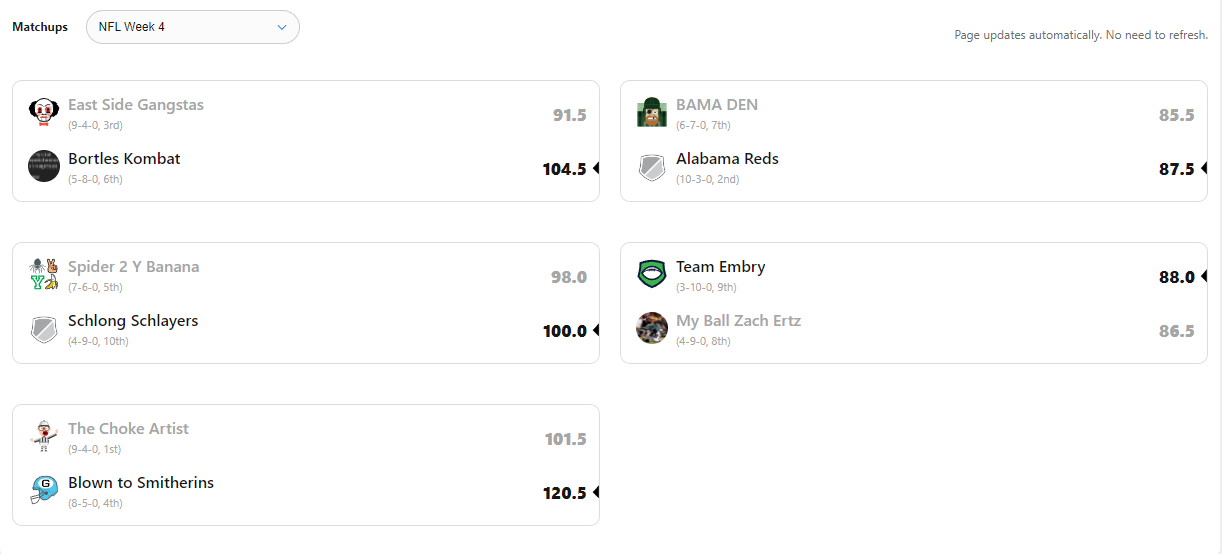Click Bortles Kombat dark round avatar
Screen dimensions: 1222x554
[x=44, y=166]
